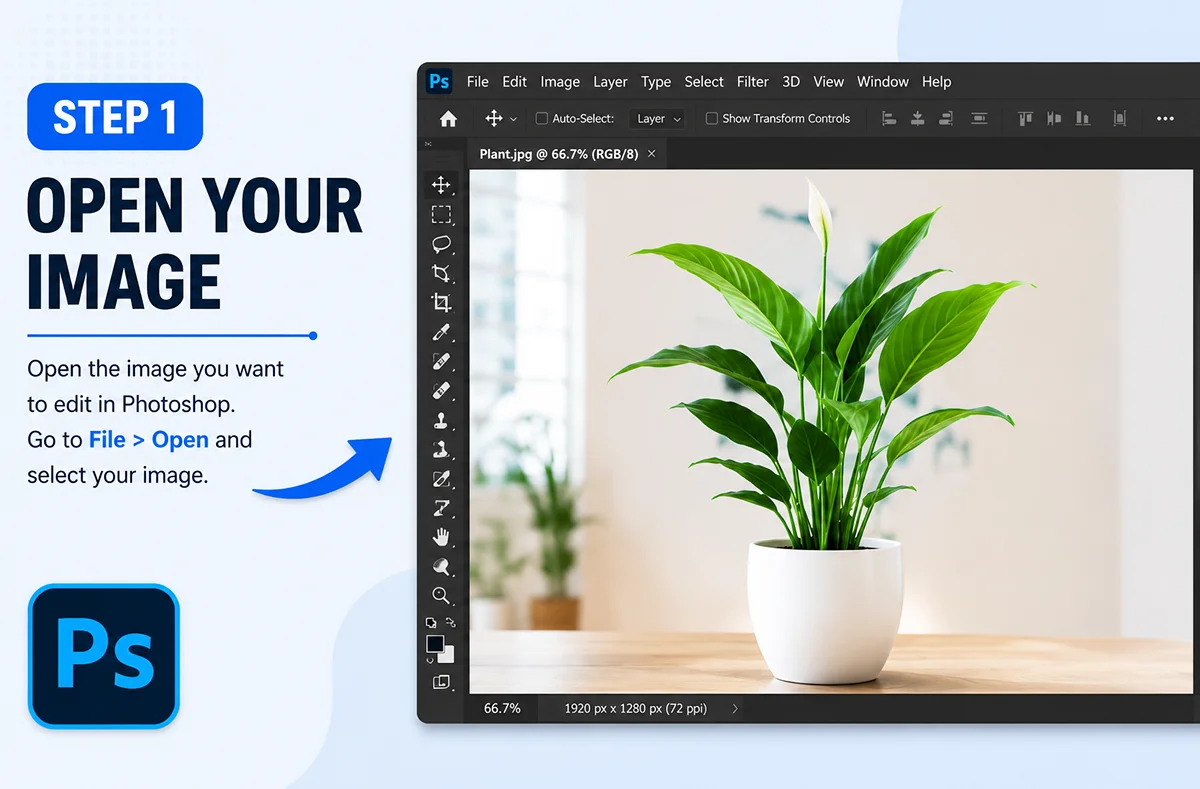Pick the polygon selection tool between Lasso and Crop

440,273
